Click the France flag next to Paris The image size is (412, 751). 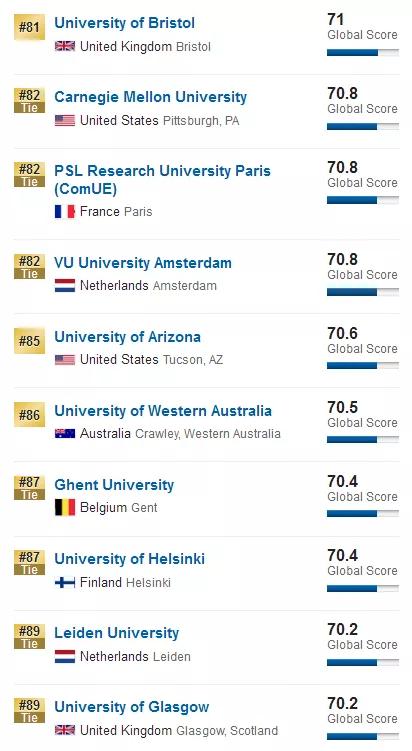point(65,212)
